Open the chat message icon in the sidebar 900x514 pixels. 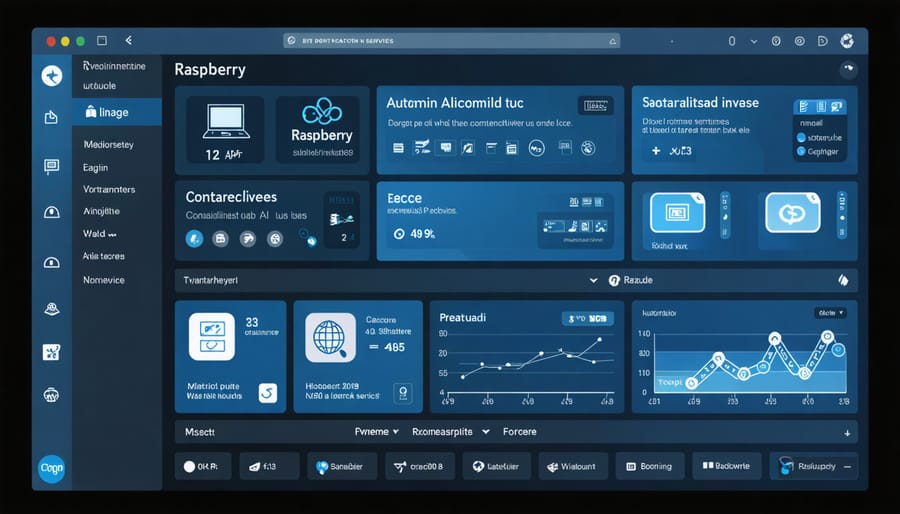pos(51,166)
